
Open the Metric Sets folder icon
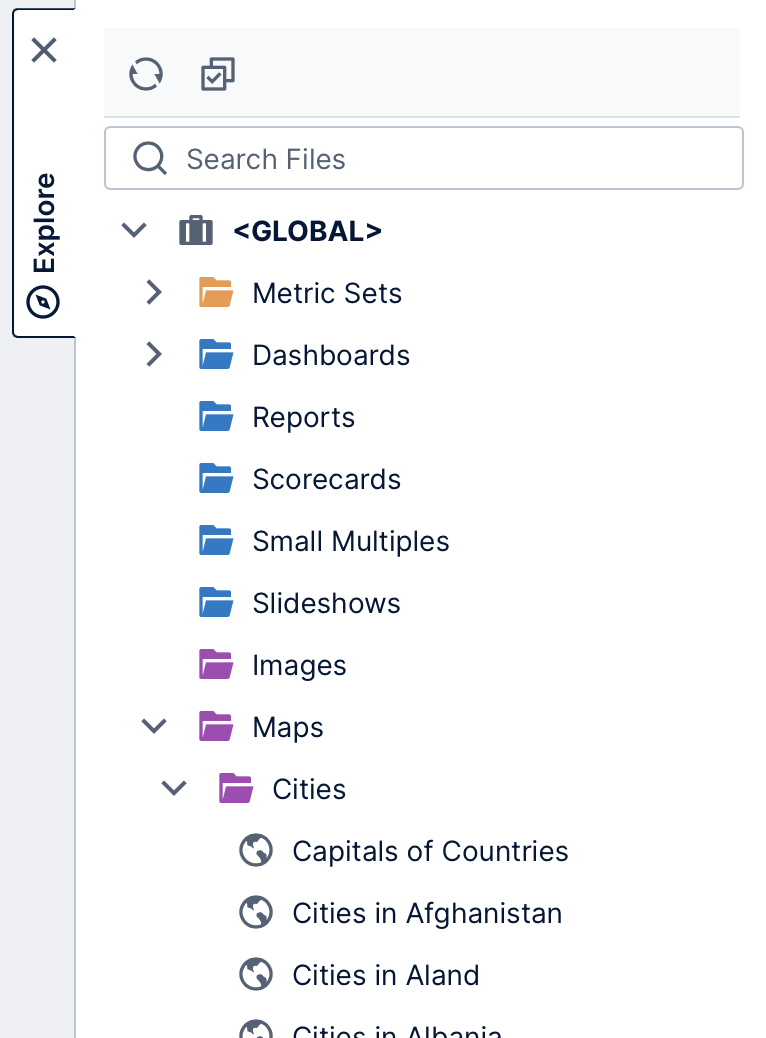(x=216, y=292)
